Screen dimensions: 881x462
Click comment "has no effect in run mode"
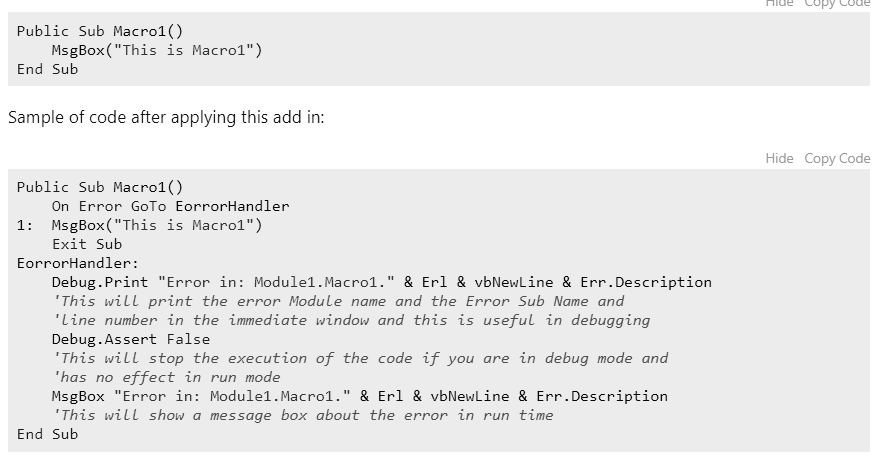[166, 377]
